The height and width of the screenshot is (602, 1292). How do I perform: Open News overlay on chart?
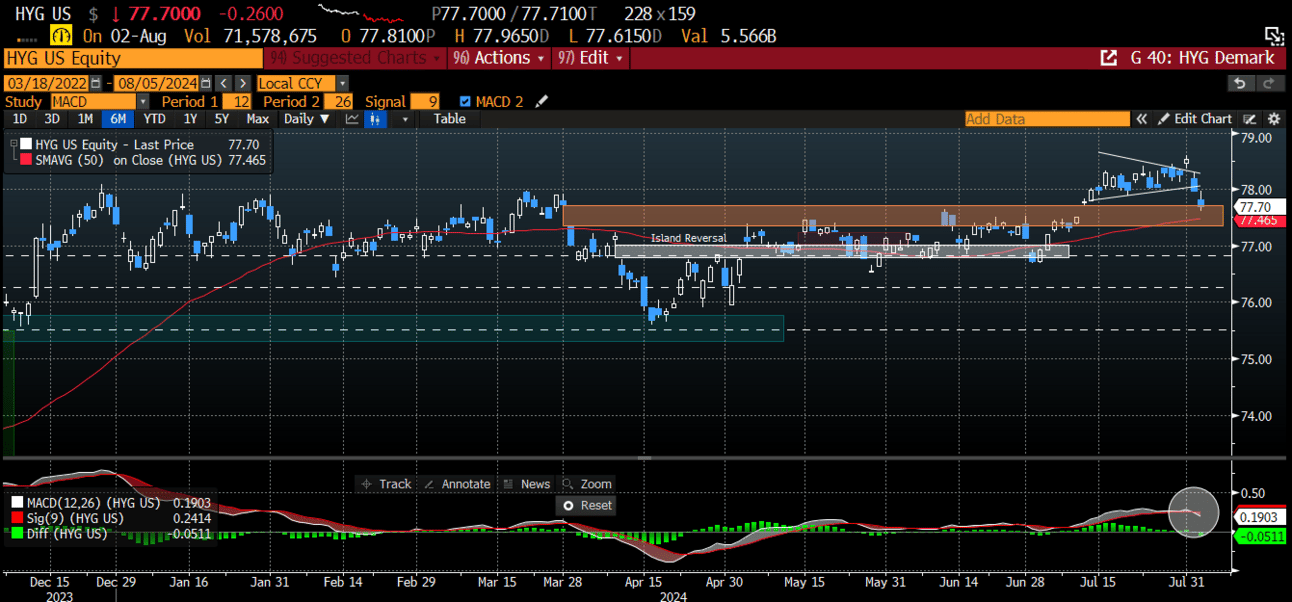pos(528,484)
